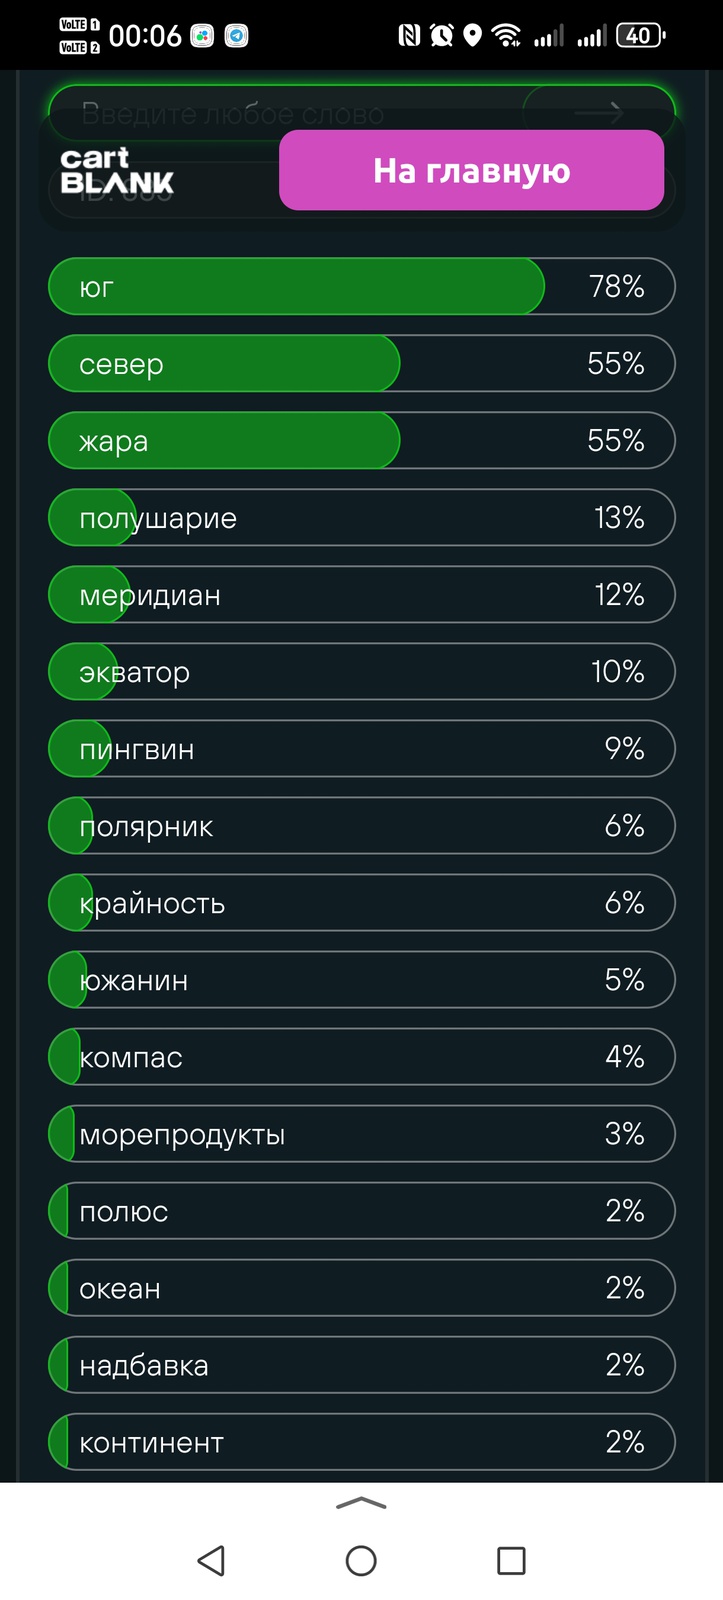This screenshot has width=723, height=1600.
Task: Tap the континент 2% row
Action: point(362,1441)
